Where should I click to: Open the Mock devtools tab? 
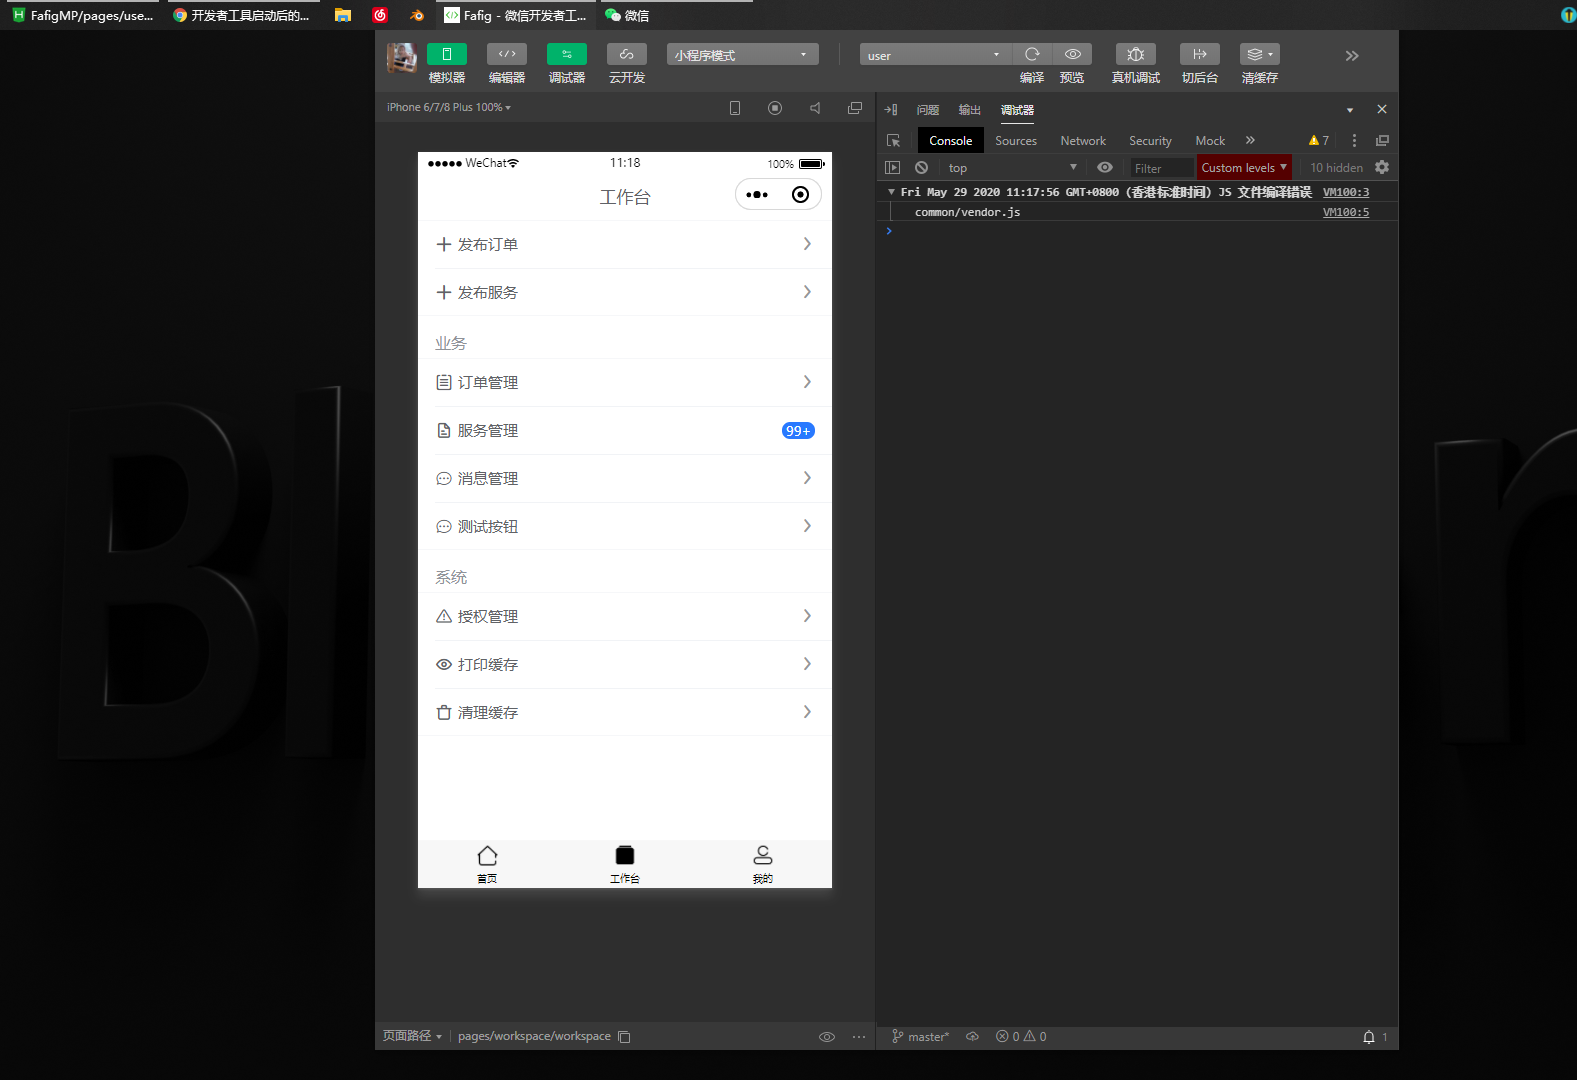coord(1210,141)
